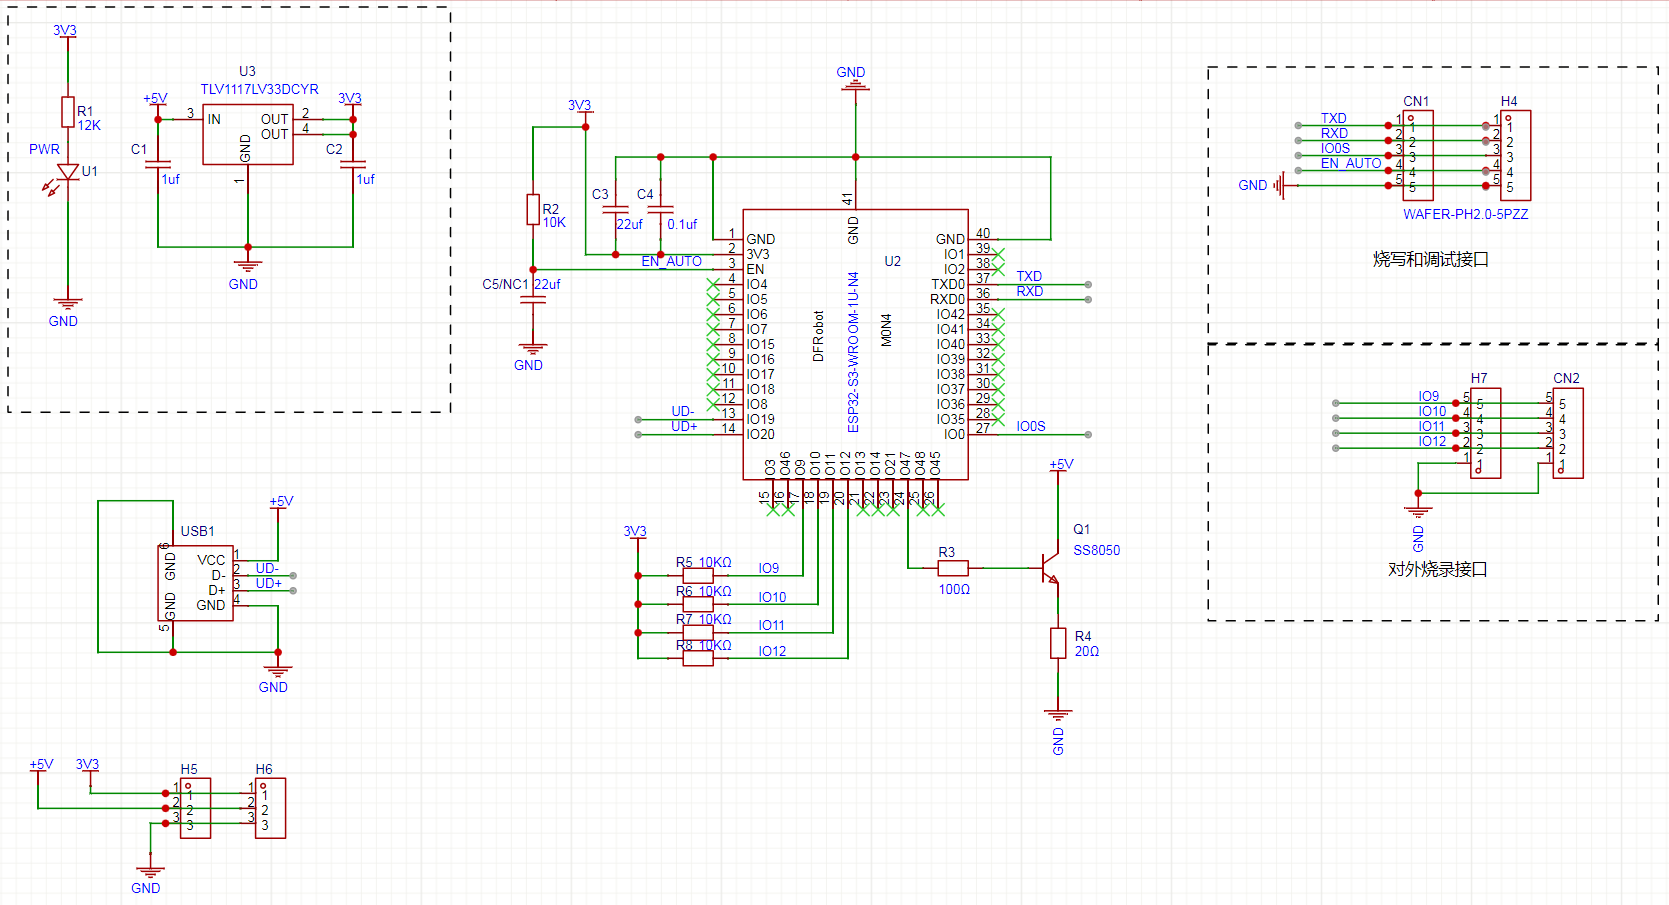Select the CN2 connector symbol
1669x905 pixels.
pyautogui.click(x=1567, y=433)
